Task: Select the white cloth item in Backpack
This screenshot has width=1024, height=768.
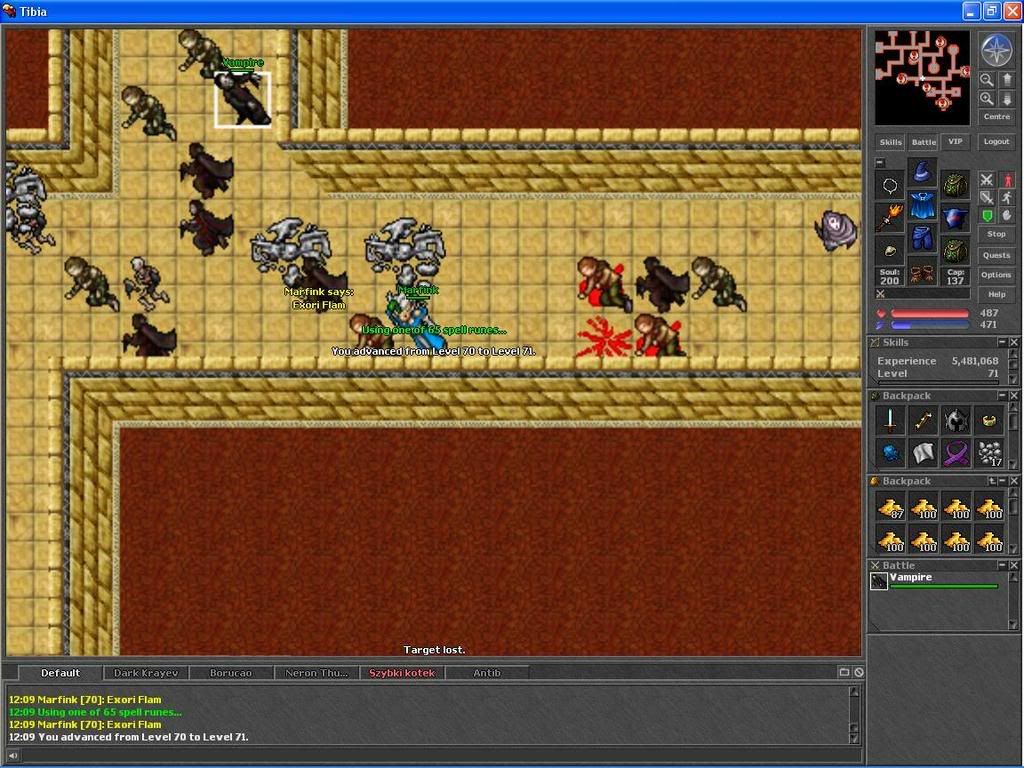Action: coord(923,453)
